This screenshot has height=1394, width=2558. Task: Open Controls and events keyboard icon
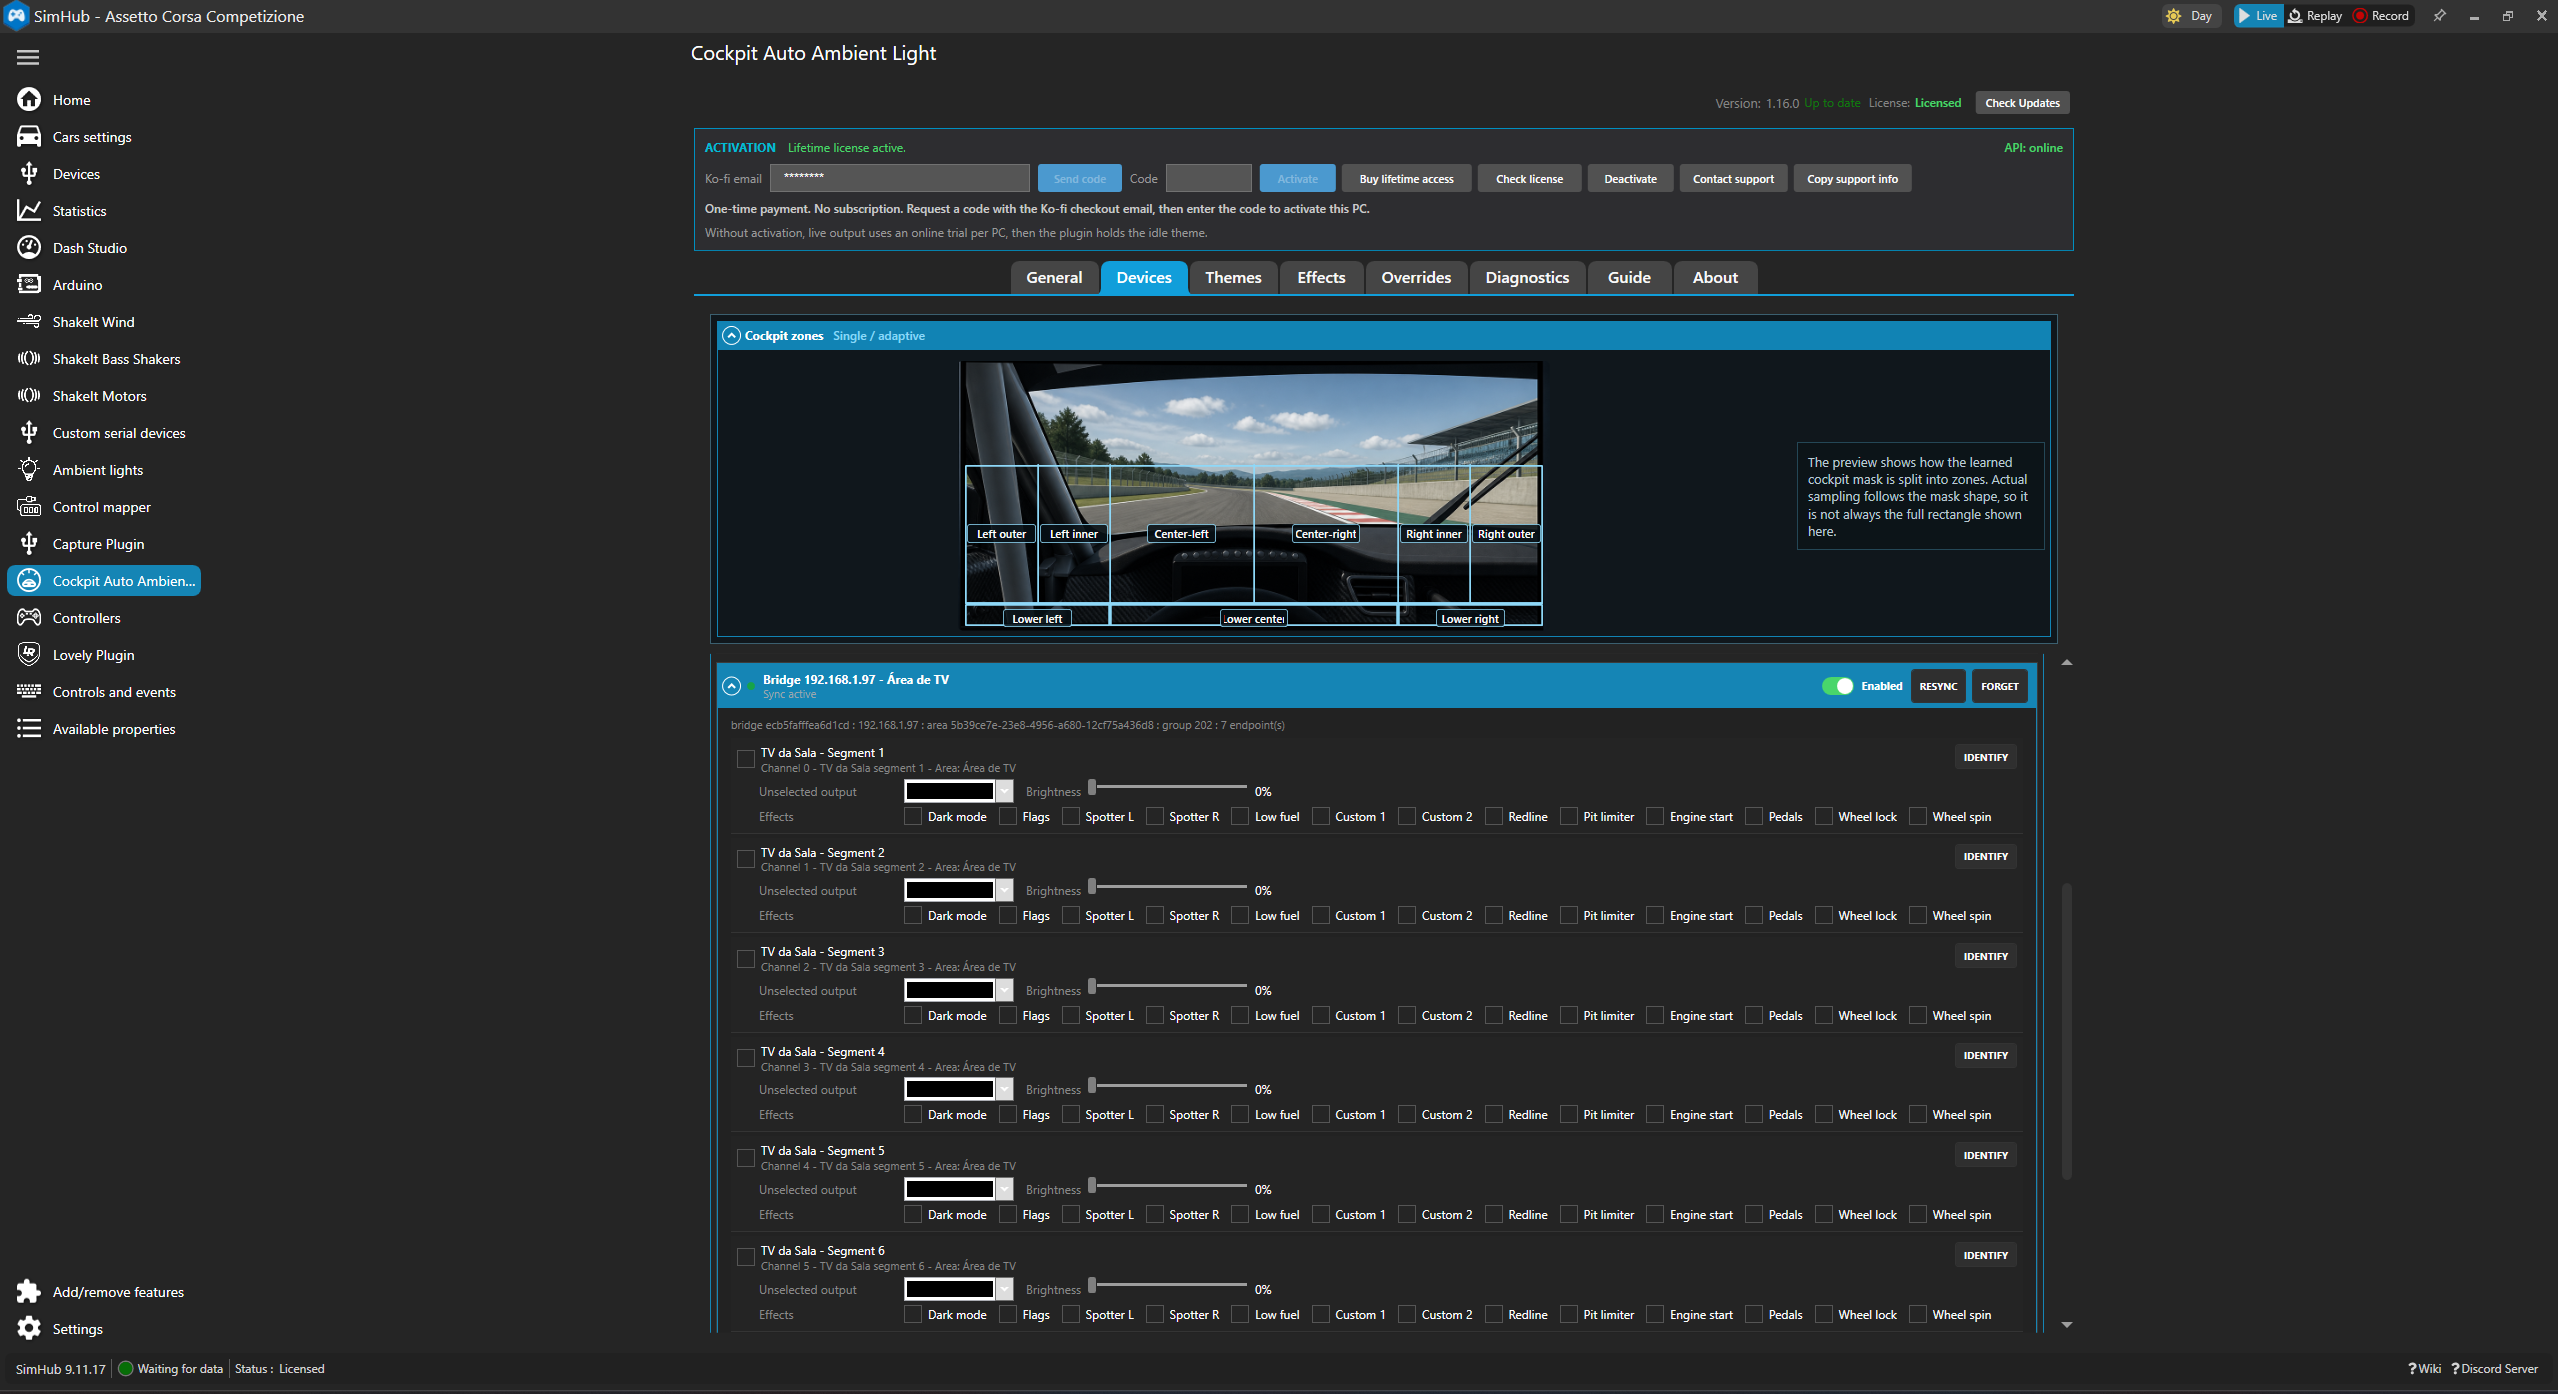coord(29,691)
